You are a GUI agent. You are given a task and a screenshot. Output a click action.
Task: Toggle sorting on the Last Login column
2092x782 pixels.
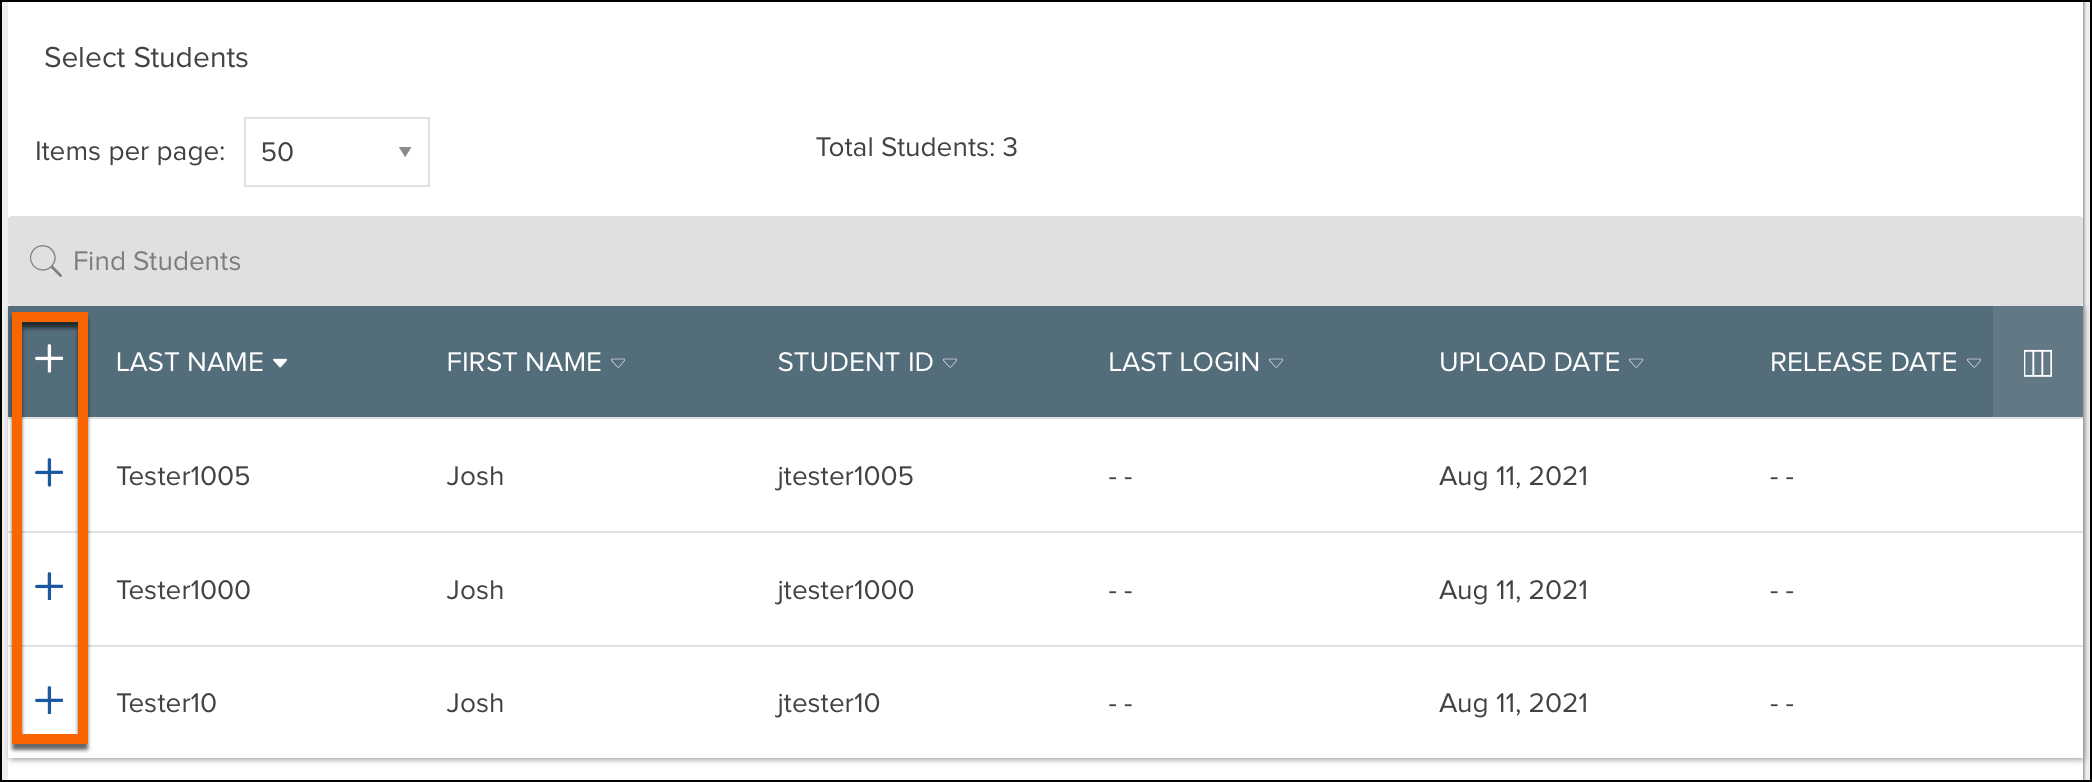(x=1277, y=363)
